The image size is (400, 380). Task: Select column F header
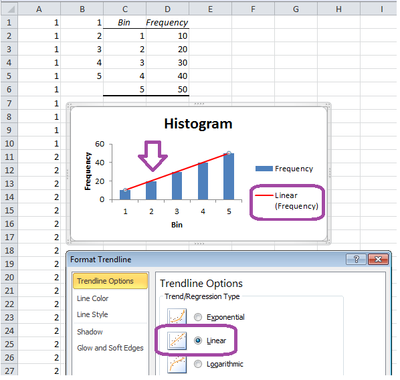click(253, 9)
